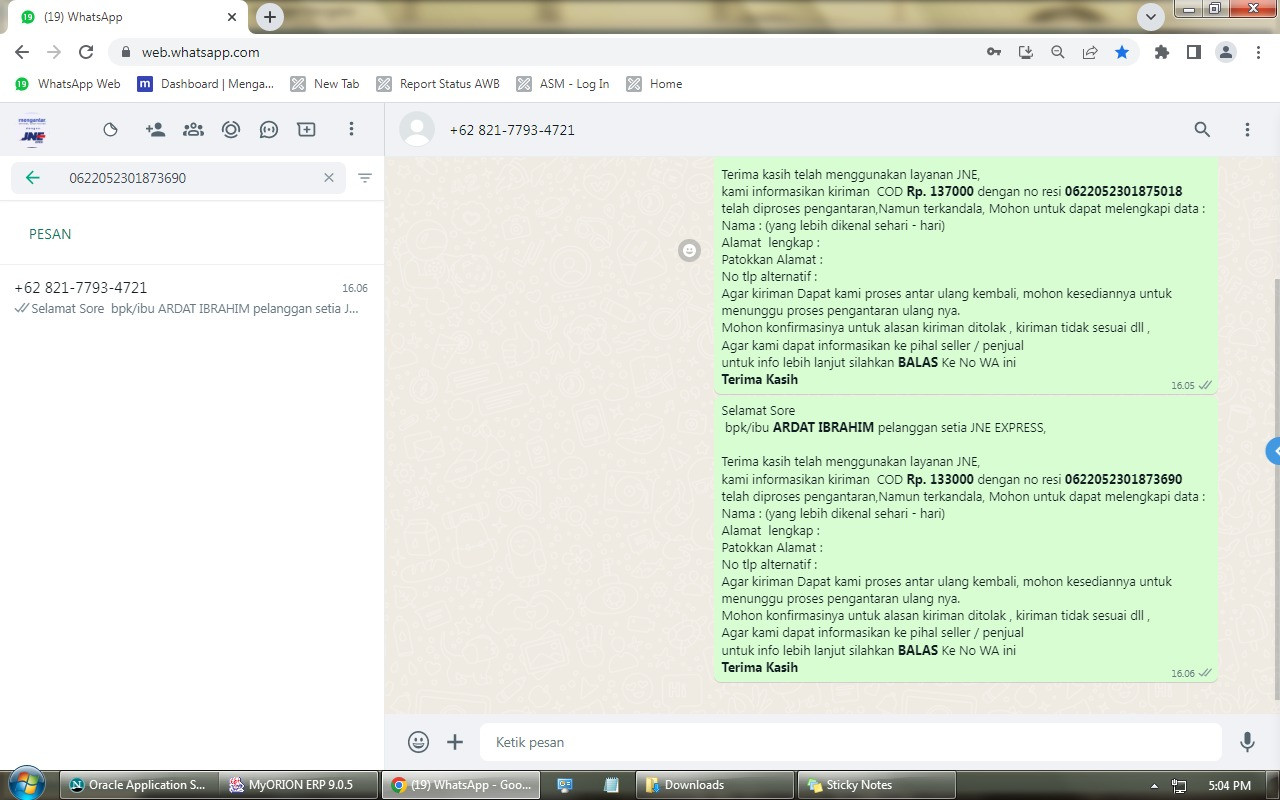Open contact info for +62 821-7793-4721 header
This screenshot has width=1280, height=800.
coord(512,130)
